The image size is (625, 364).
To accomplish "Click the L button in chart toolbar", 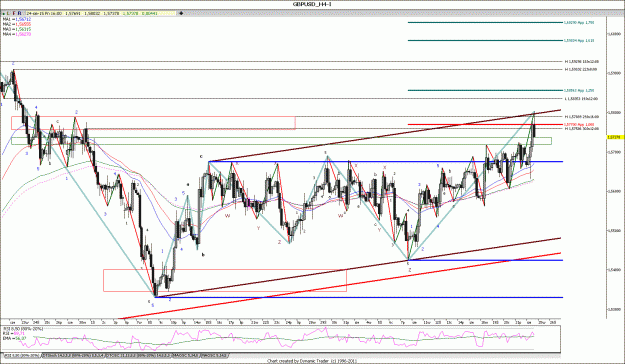I will 8,13.
